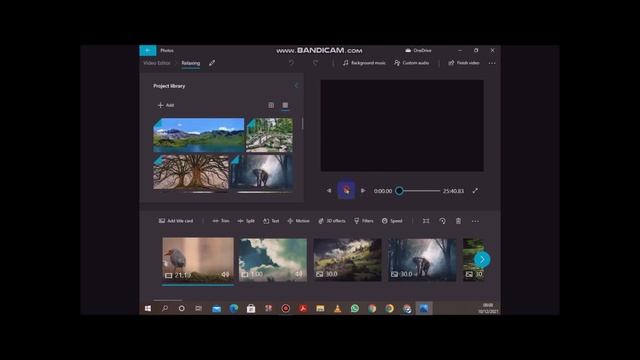This screenshot has width=640, height=360.
Task: Open Custom audio options
Action: (411, 63)
